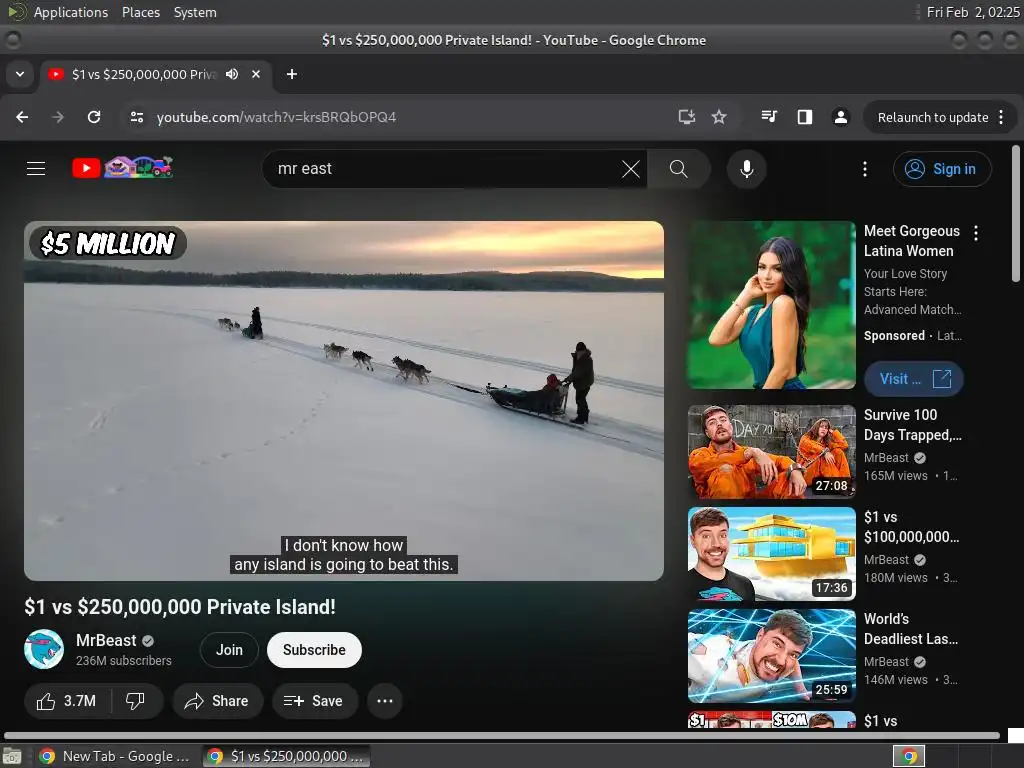The width and height of the screenshot is (1024, 768).
Task: Open YouTube settings three-dot menu
Action: 865,169
